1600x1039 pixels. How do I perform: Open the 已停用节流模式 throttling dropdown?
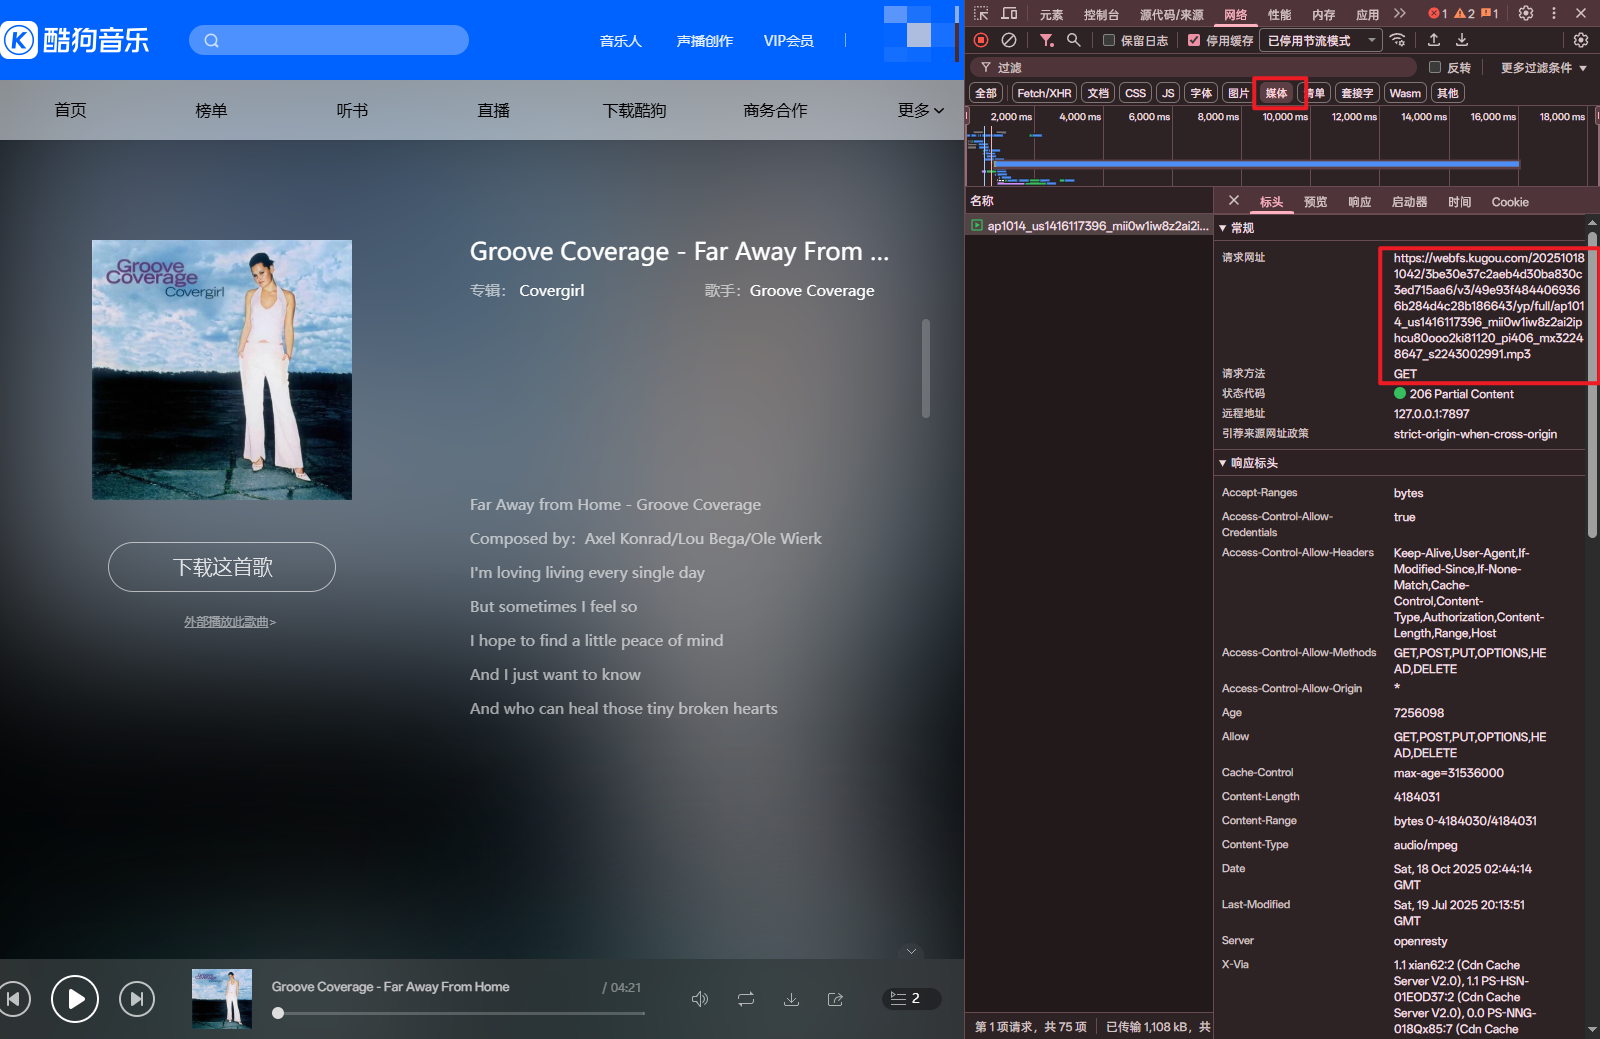(x=1320, y=41)
